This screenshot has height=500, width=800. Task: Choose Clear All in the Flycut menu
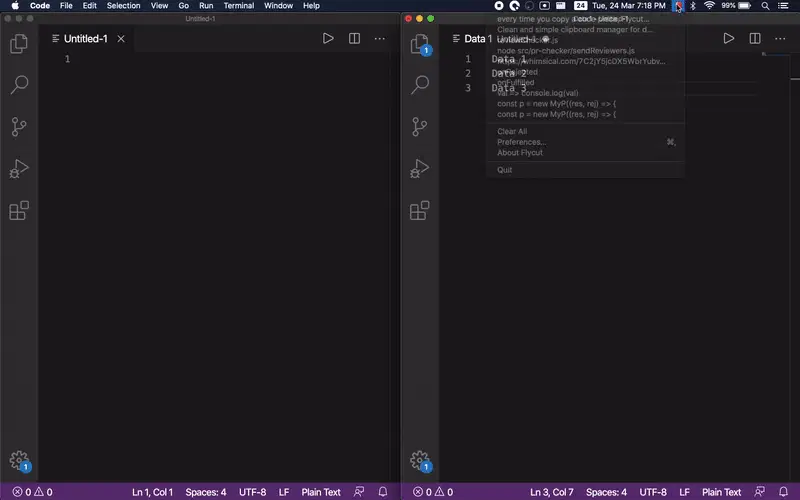click(x=585, y=131)
